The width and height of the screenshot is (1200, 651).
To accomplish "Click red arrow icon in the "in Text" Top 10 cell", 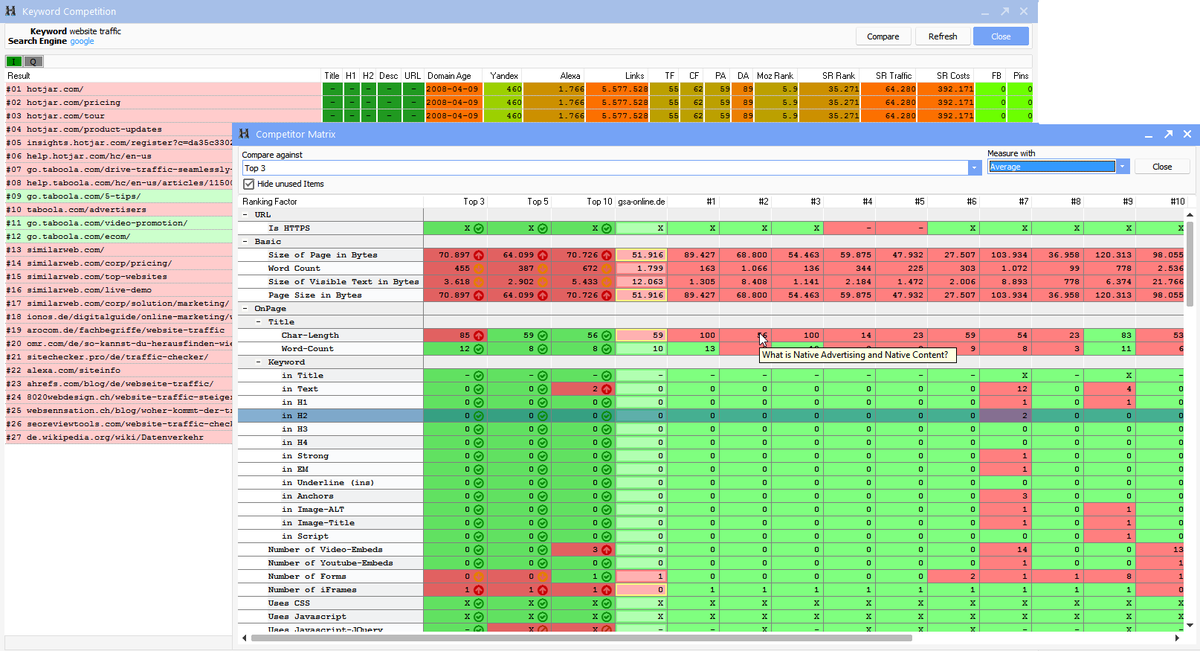I will point(606,388).
